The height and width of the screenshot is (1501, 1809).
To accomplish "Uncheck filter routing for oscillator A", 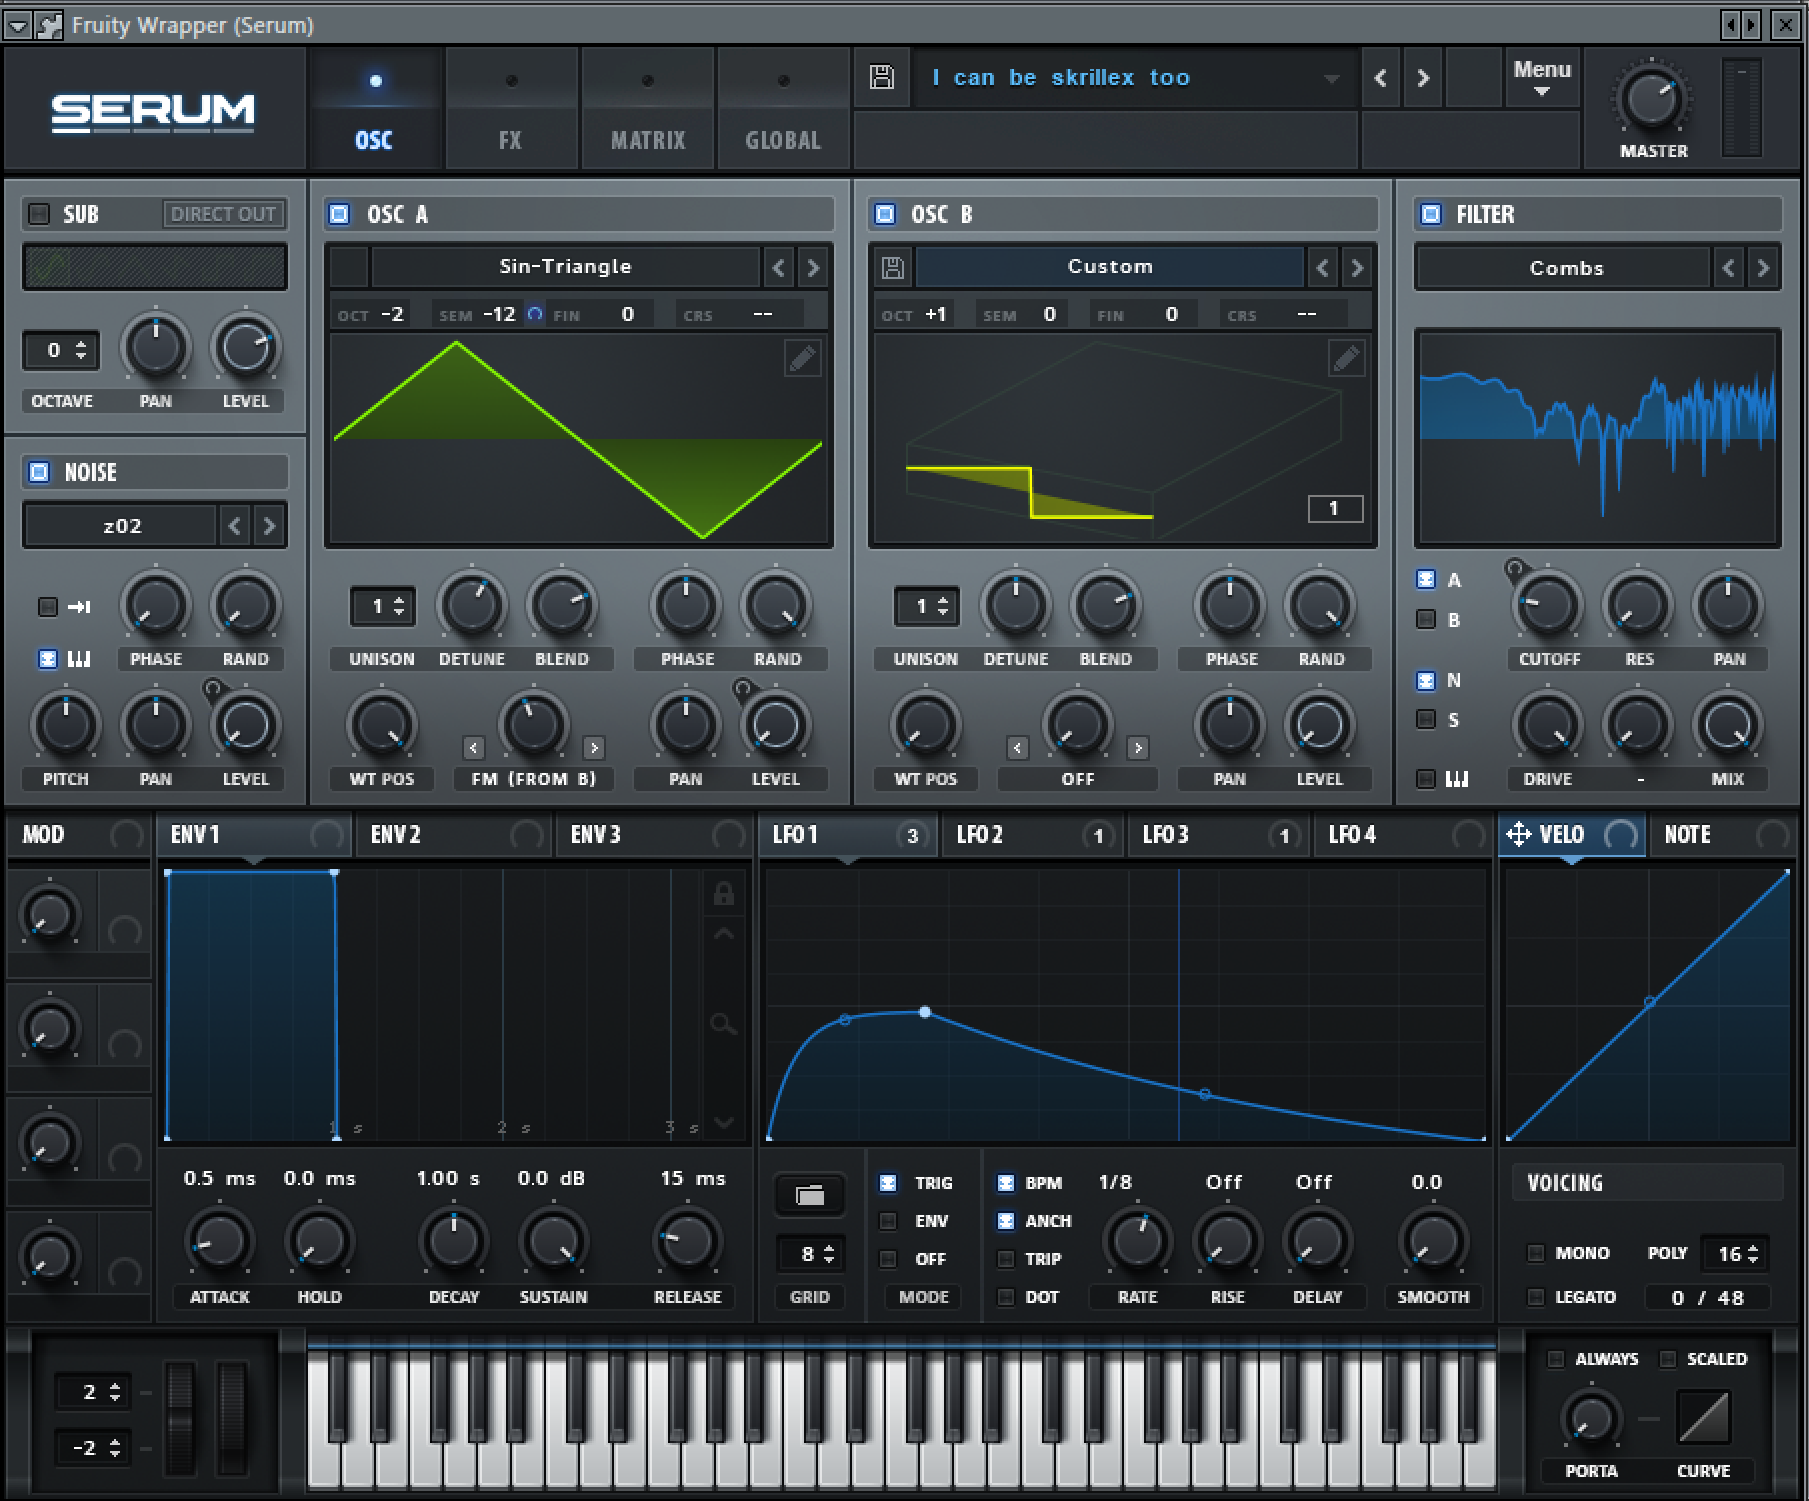I will pyautogui.click(x=1426, y=580).
